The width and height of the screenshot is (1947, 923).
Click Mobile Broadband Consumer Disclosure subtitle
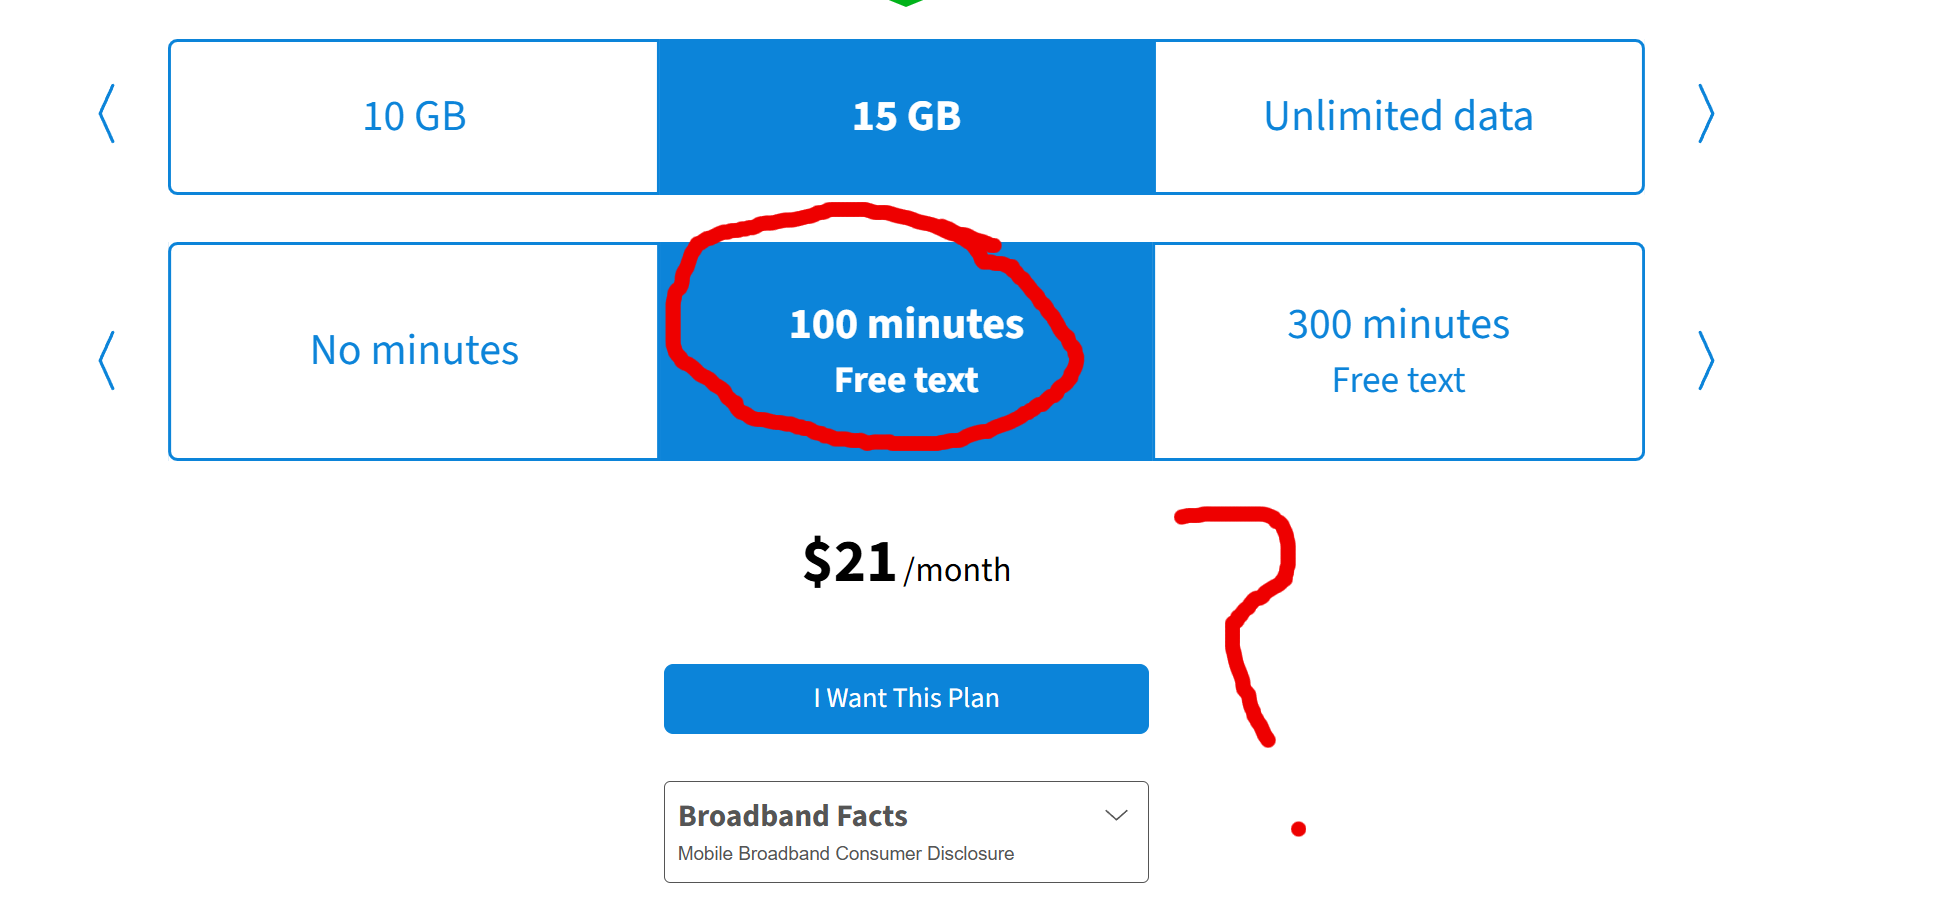(x=846, y=854)
